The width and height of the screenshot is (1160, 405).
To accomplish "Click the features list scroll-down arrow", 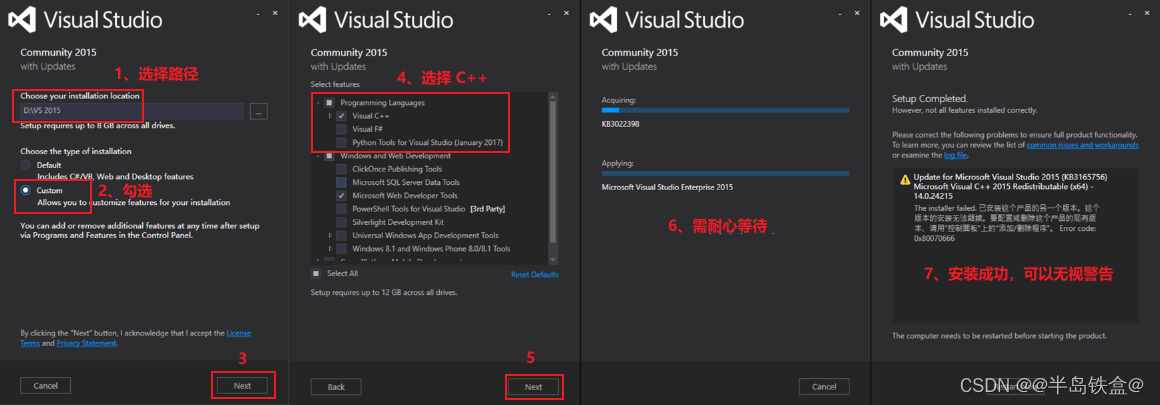I will 552,260.
